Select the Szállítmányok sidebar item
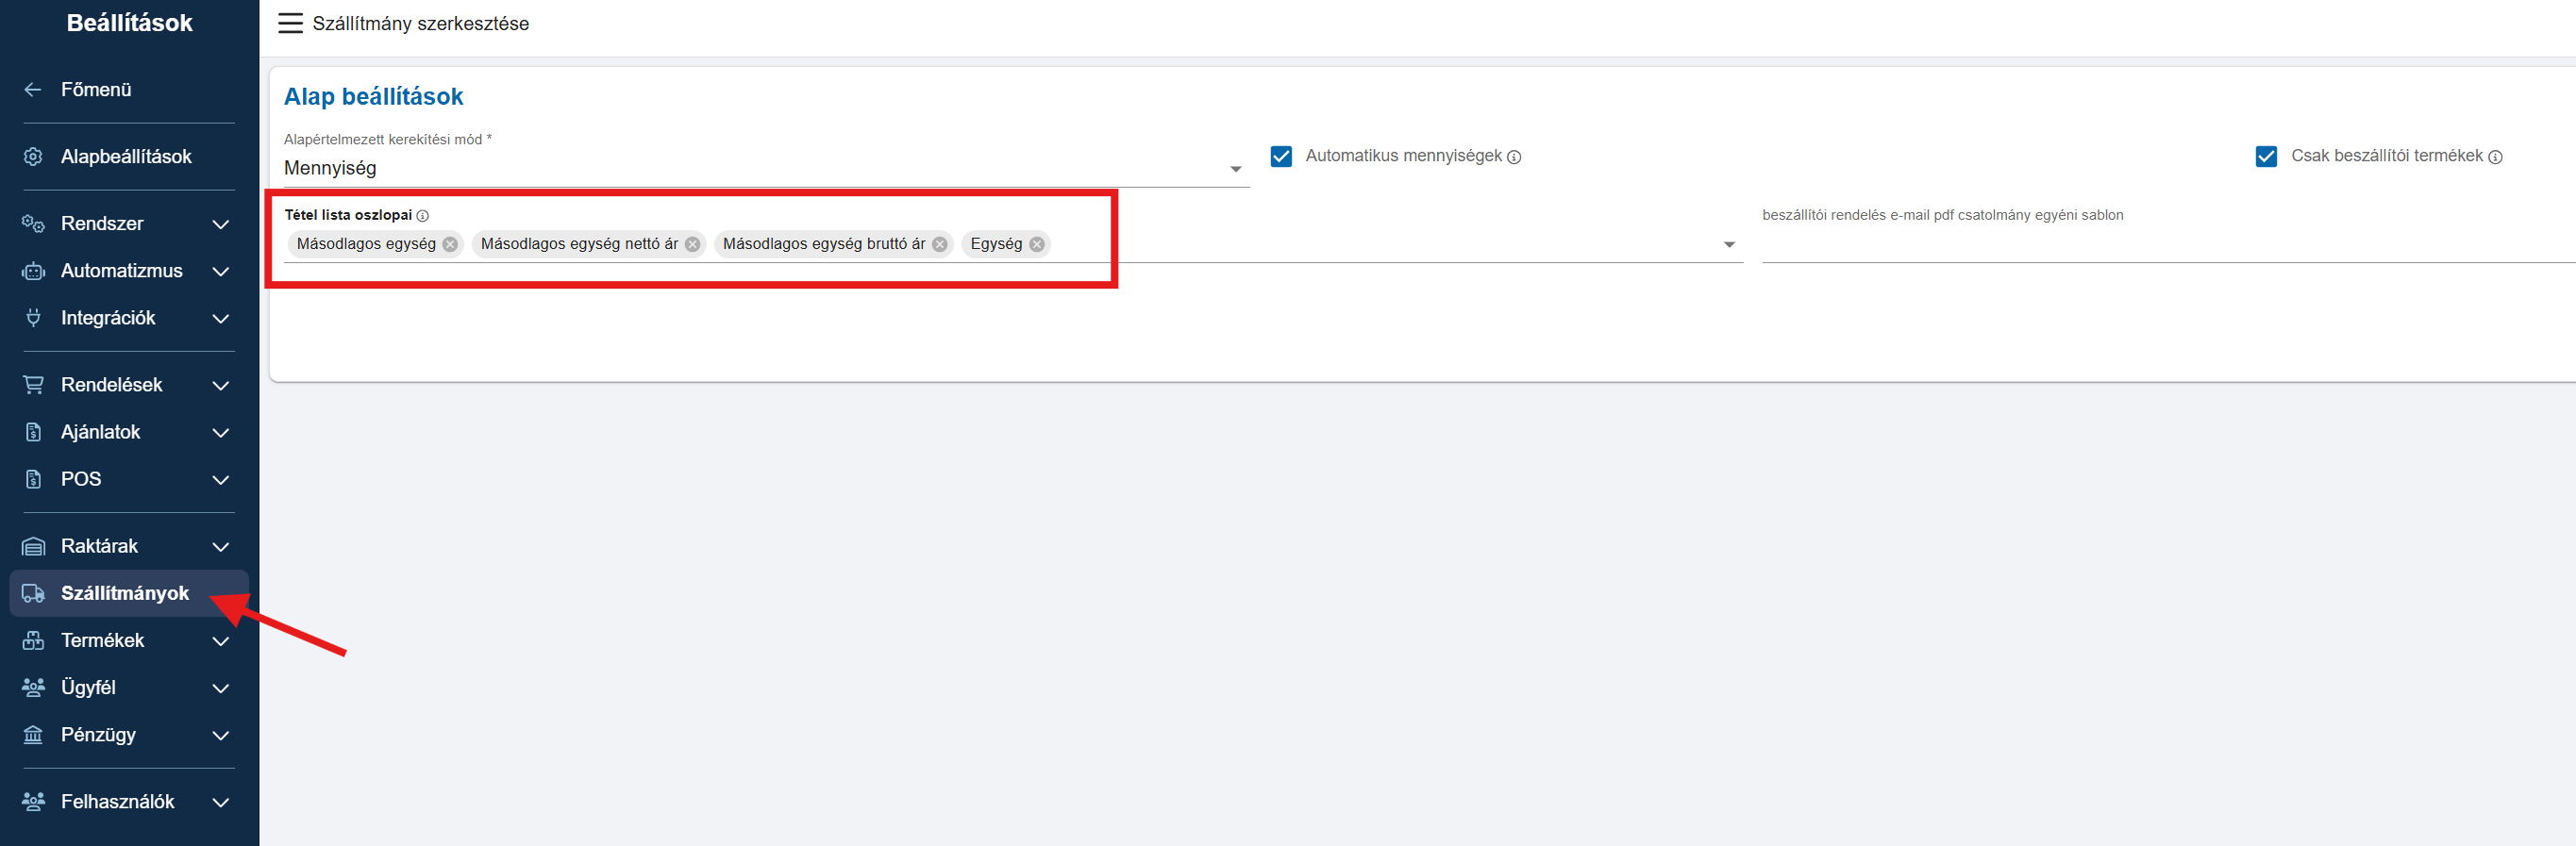The width and height of the screenshot is (2576, 846). point(128,593)
